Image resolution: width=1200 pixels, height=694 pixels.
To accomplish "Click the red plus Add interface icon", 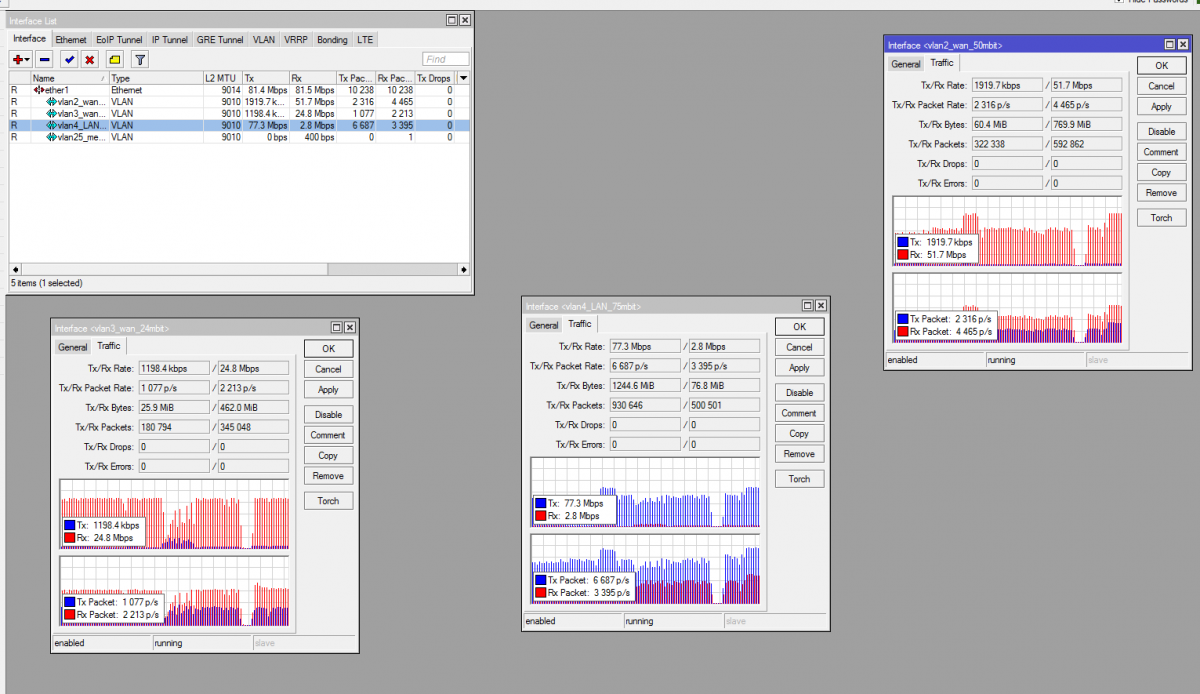I will click(20, 60).
